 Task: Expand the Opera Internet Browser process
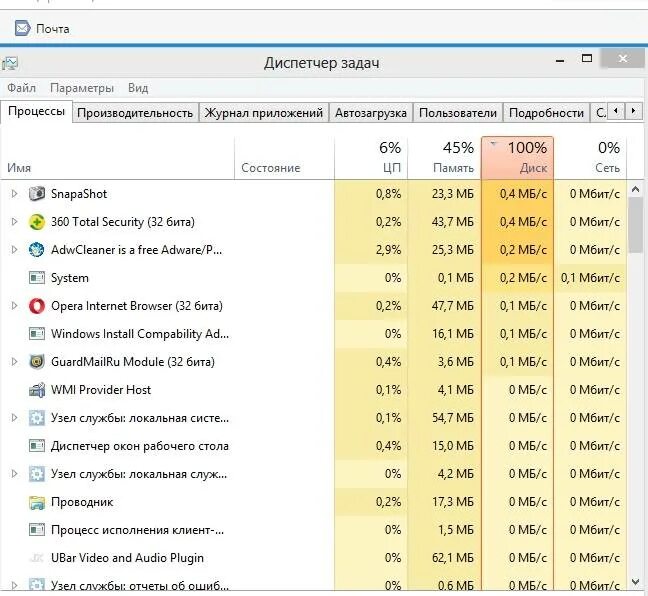[x=14, y=306]
